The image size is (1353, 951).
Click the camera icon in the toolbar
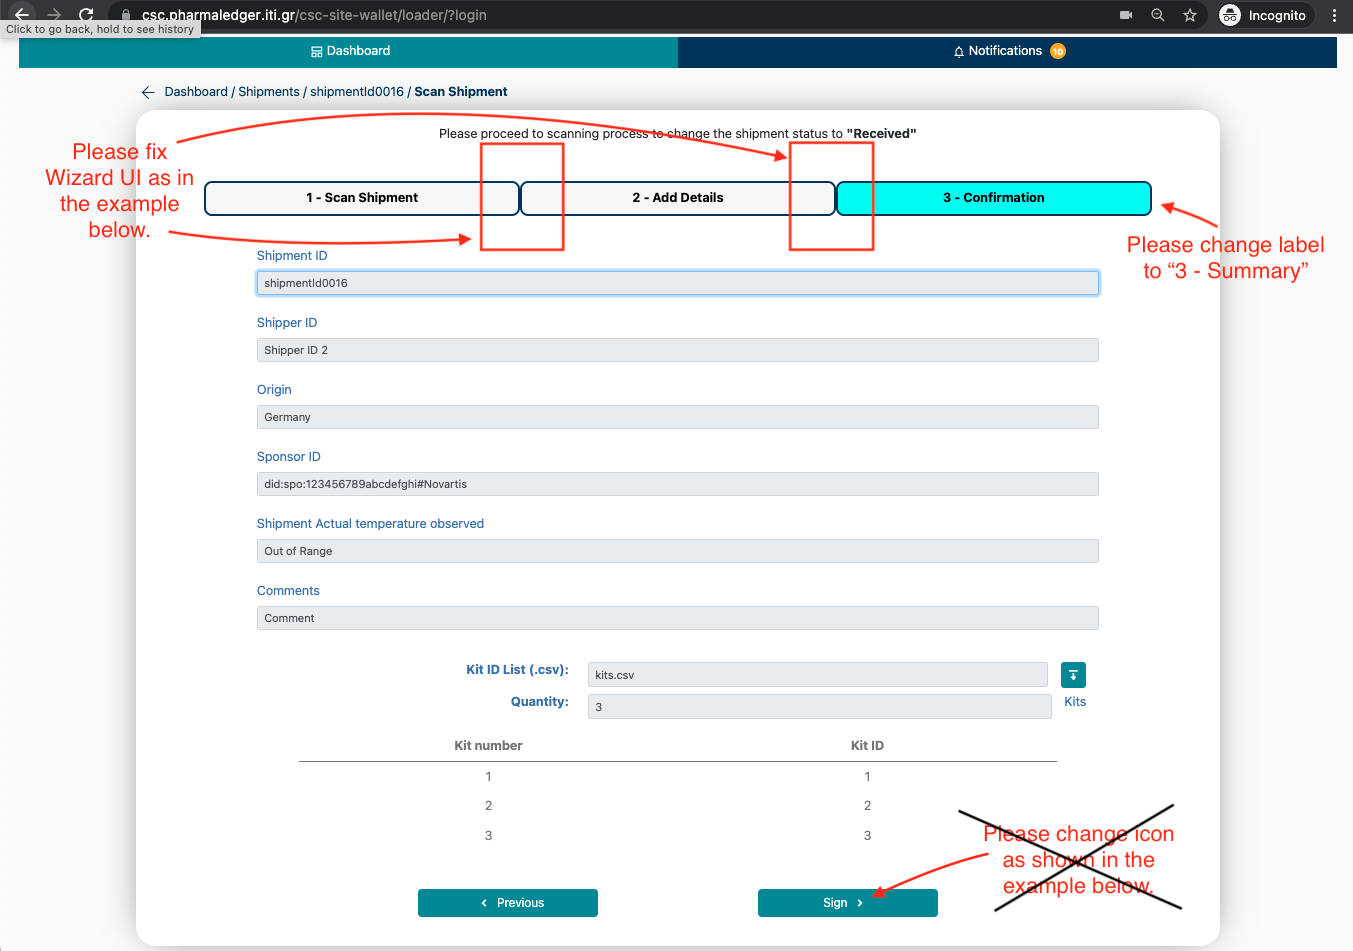1124,15
